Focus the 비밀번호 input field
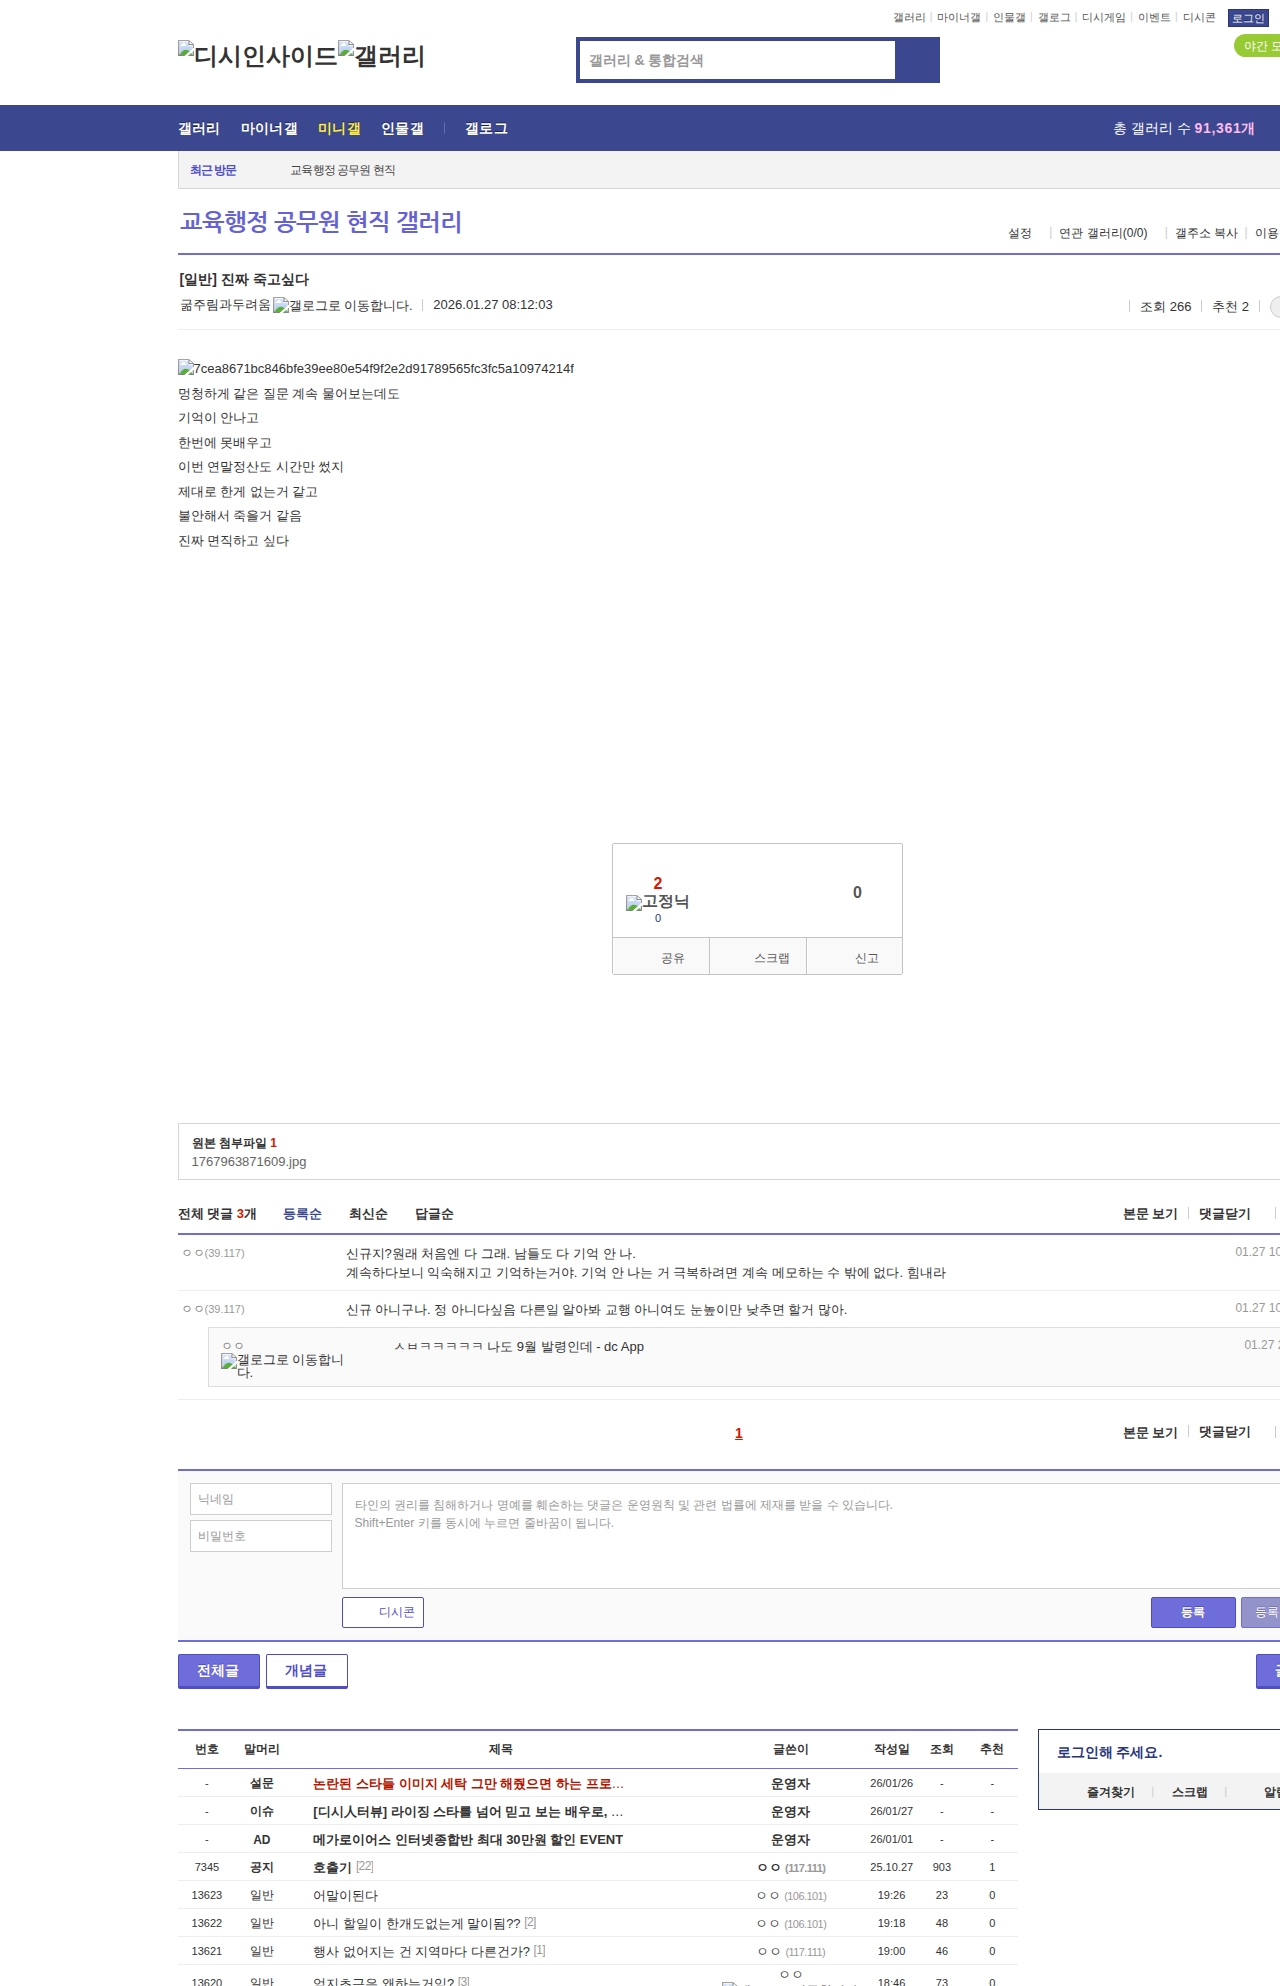The image size is (1280, 1986). (261, 1536)
